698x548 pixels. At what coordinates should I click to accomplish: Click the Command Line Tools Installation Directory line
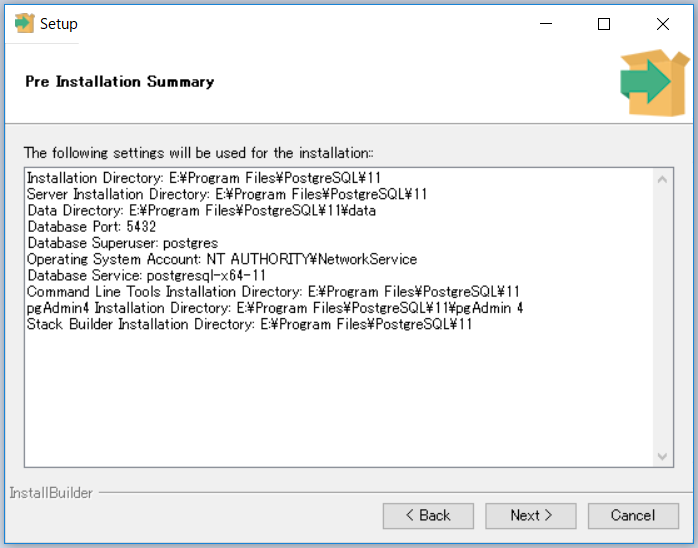click(x=273, y=291)
